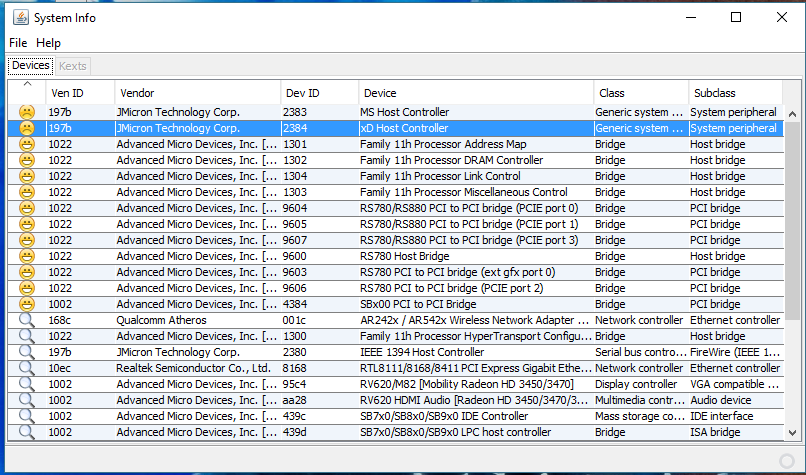Viewport: 806px width, 475px height.
Task: Click smiley icon for Processor Miscellaneous Control row
Action: [27, 192]
